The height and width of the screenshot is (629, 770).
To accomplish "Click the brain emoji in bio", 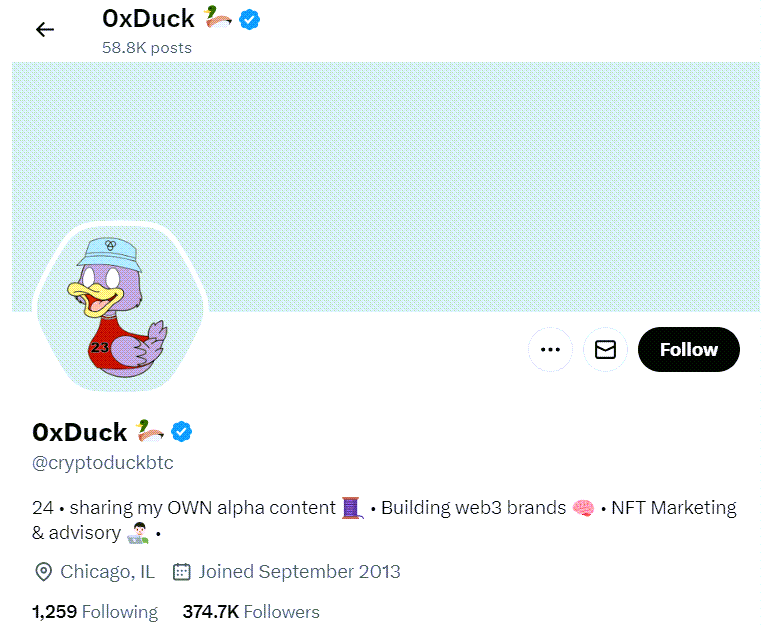I will [584, 508].
